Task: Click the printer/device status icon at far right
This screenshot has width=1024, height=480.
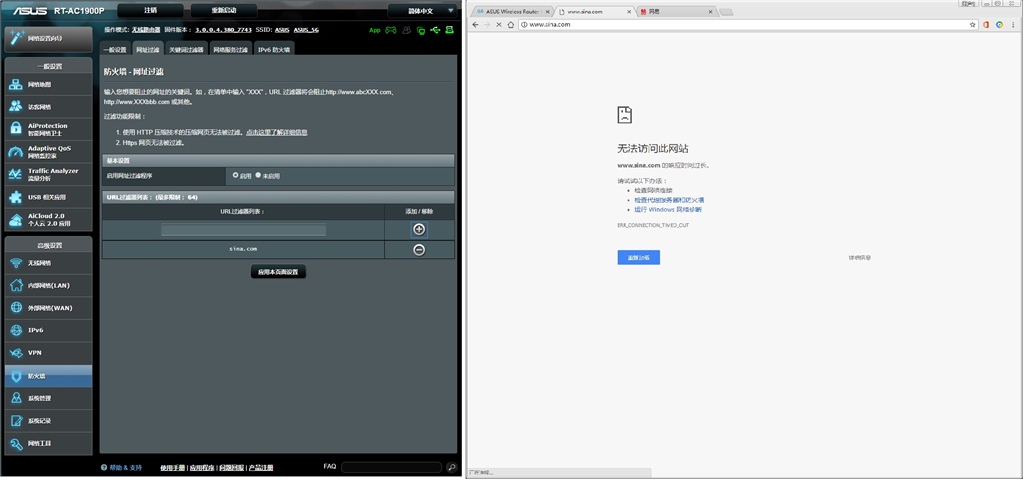Action: pyautogui.click(x=450, y=30)
